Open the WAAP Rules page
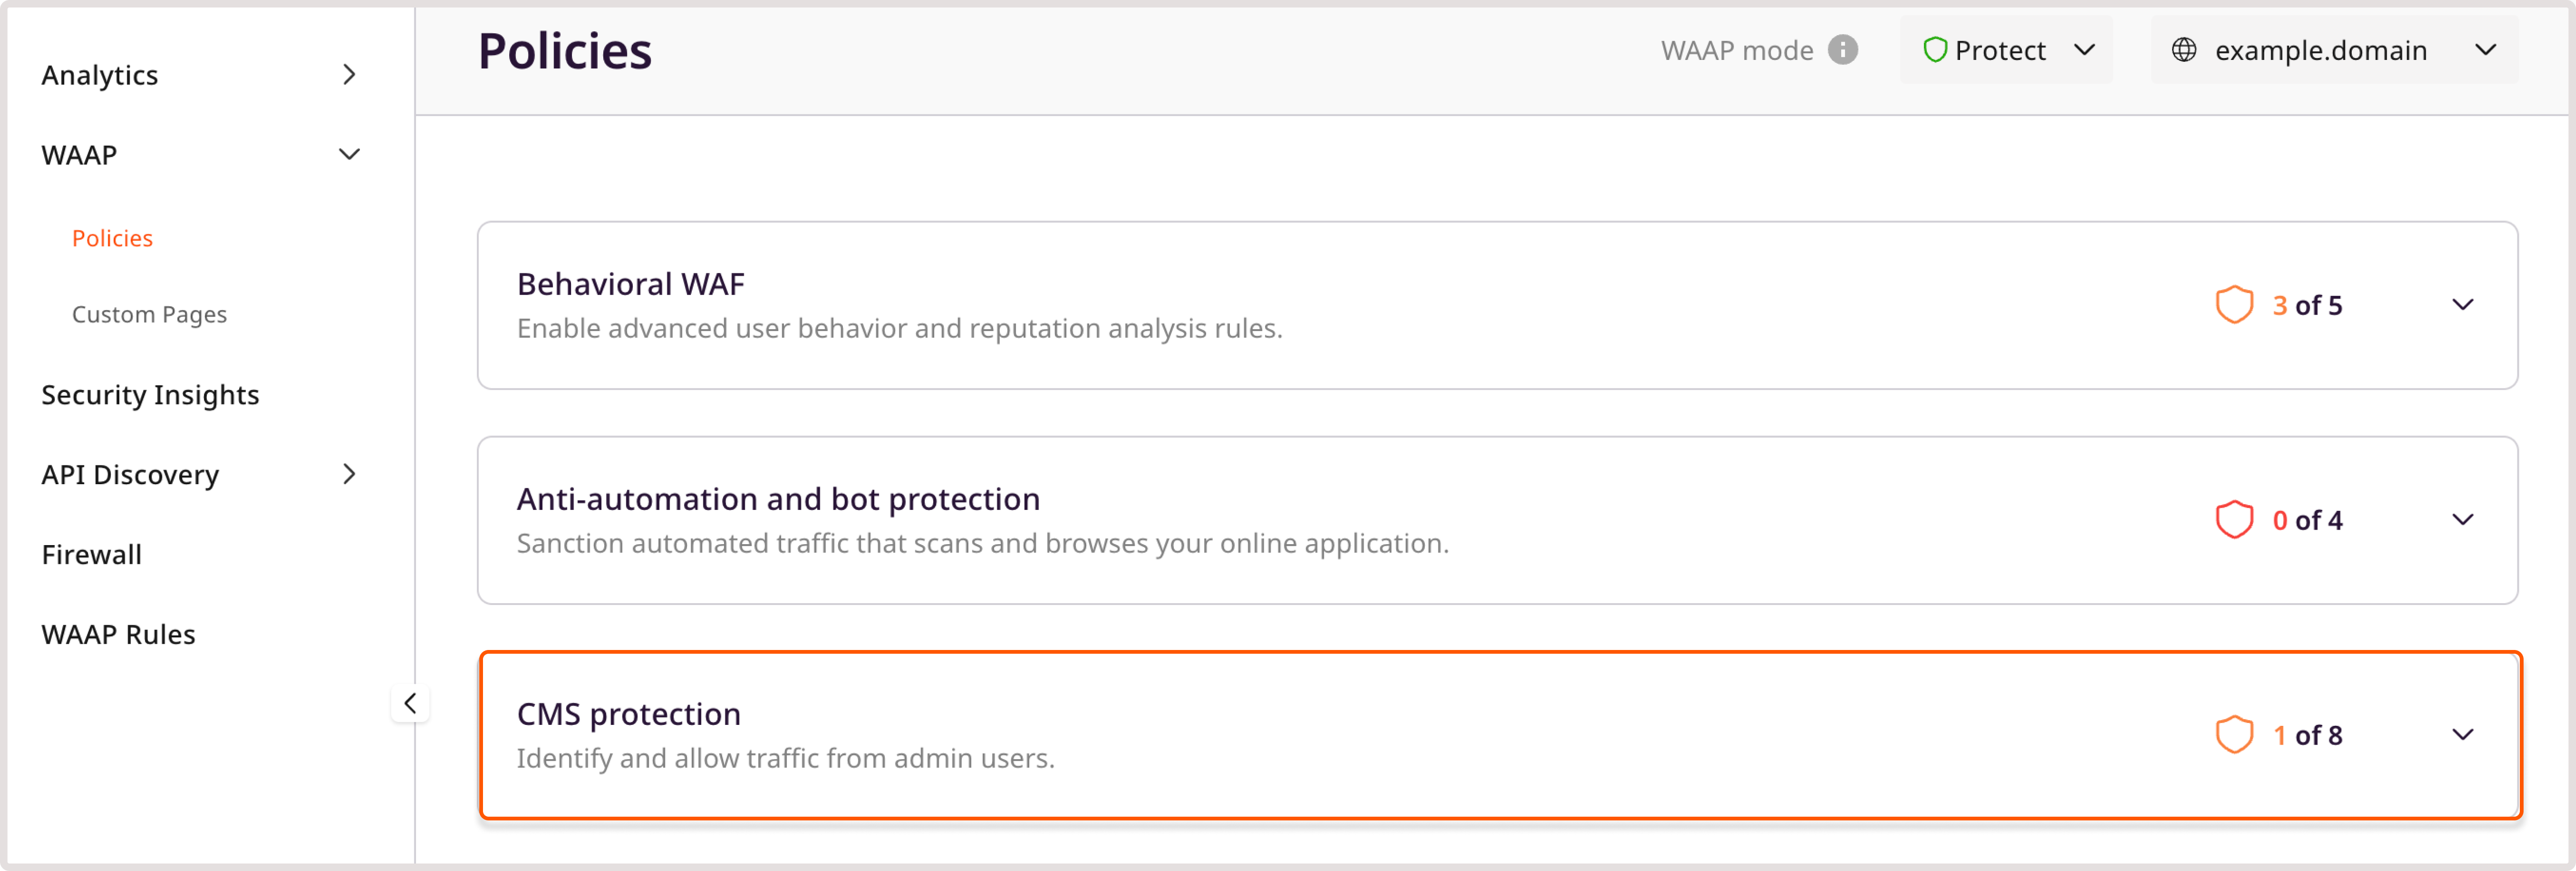 118,633
